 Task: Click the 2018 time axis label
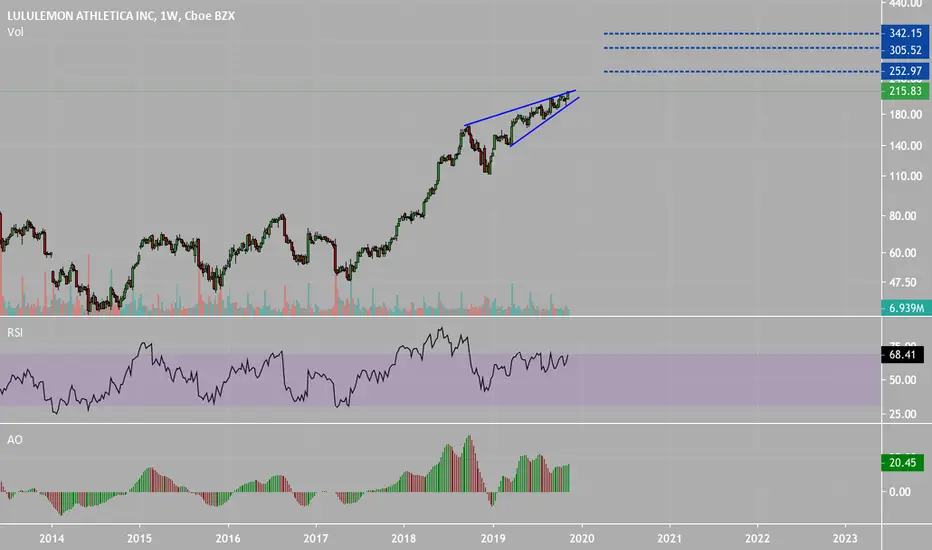coord(404,539)
